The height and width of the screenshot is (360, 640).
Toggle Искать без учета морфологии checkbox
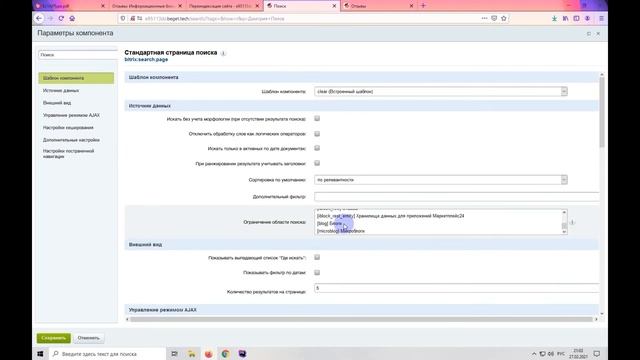[x=317, y=118]
